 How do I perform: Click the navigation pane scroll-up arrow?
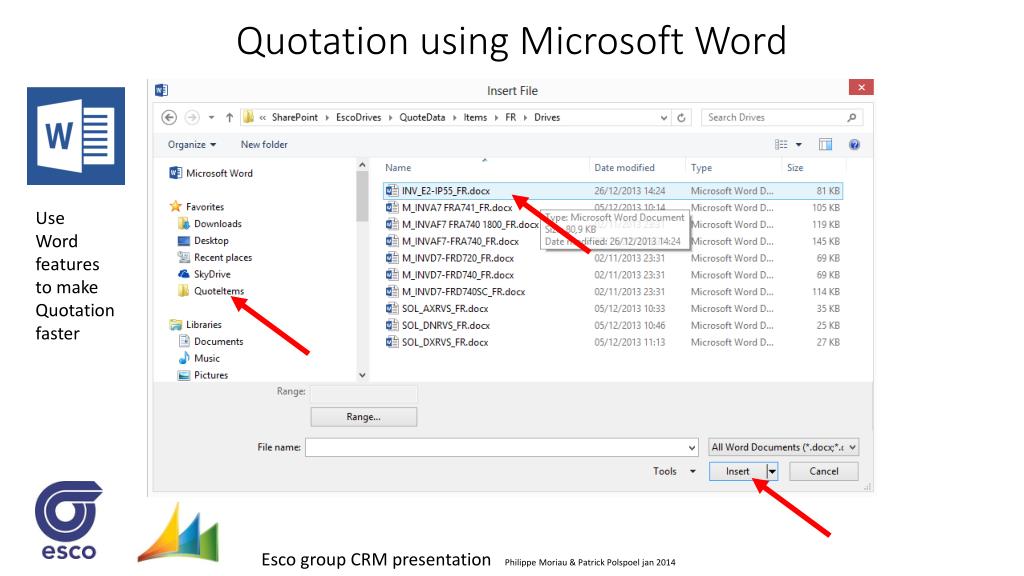click(x=362, y=166)
